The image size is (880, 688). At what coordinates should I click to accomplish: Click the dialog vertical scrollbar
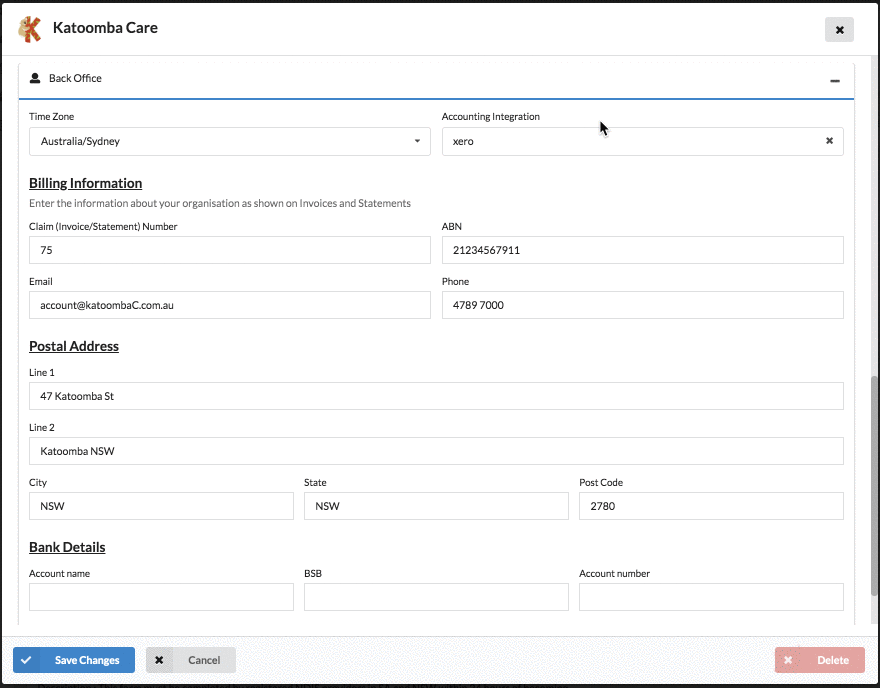pyautogui.click(x=874, y=485)
